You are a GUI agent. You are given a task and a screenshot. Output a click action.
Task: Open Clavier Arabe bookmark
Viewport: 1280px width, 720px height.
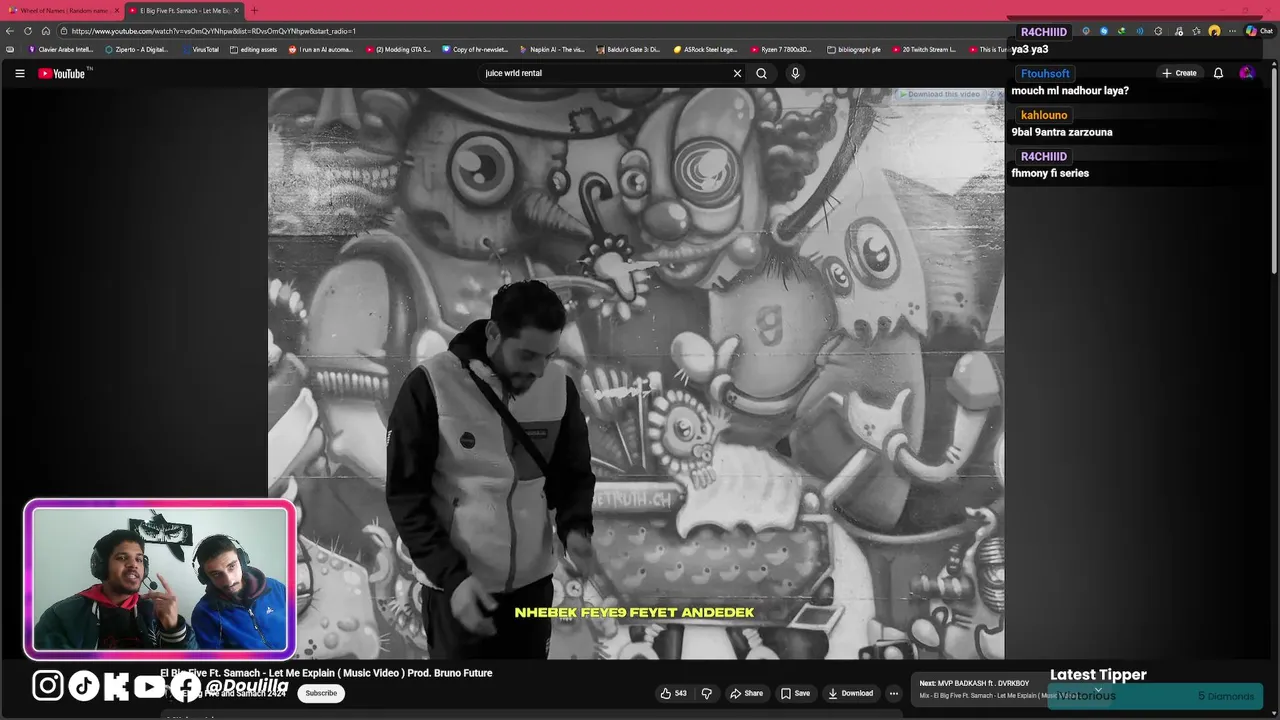click(x=61, y=49)
